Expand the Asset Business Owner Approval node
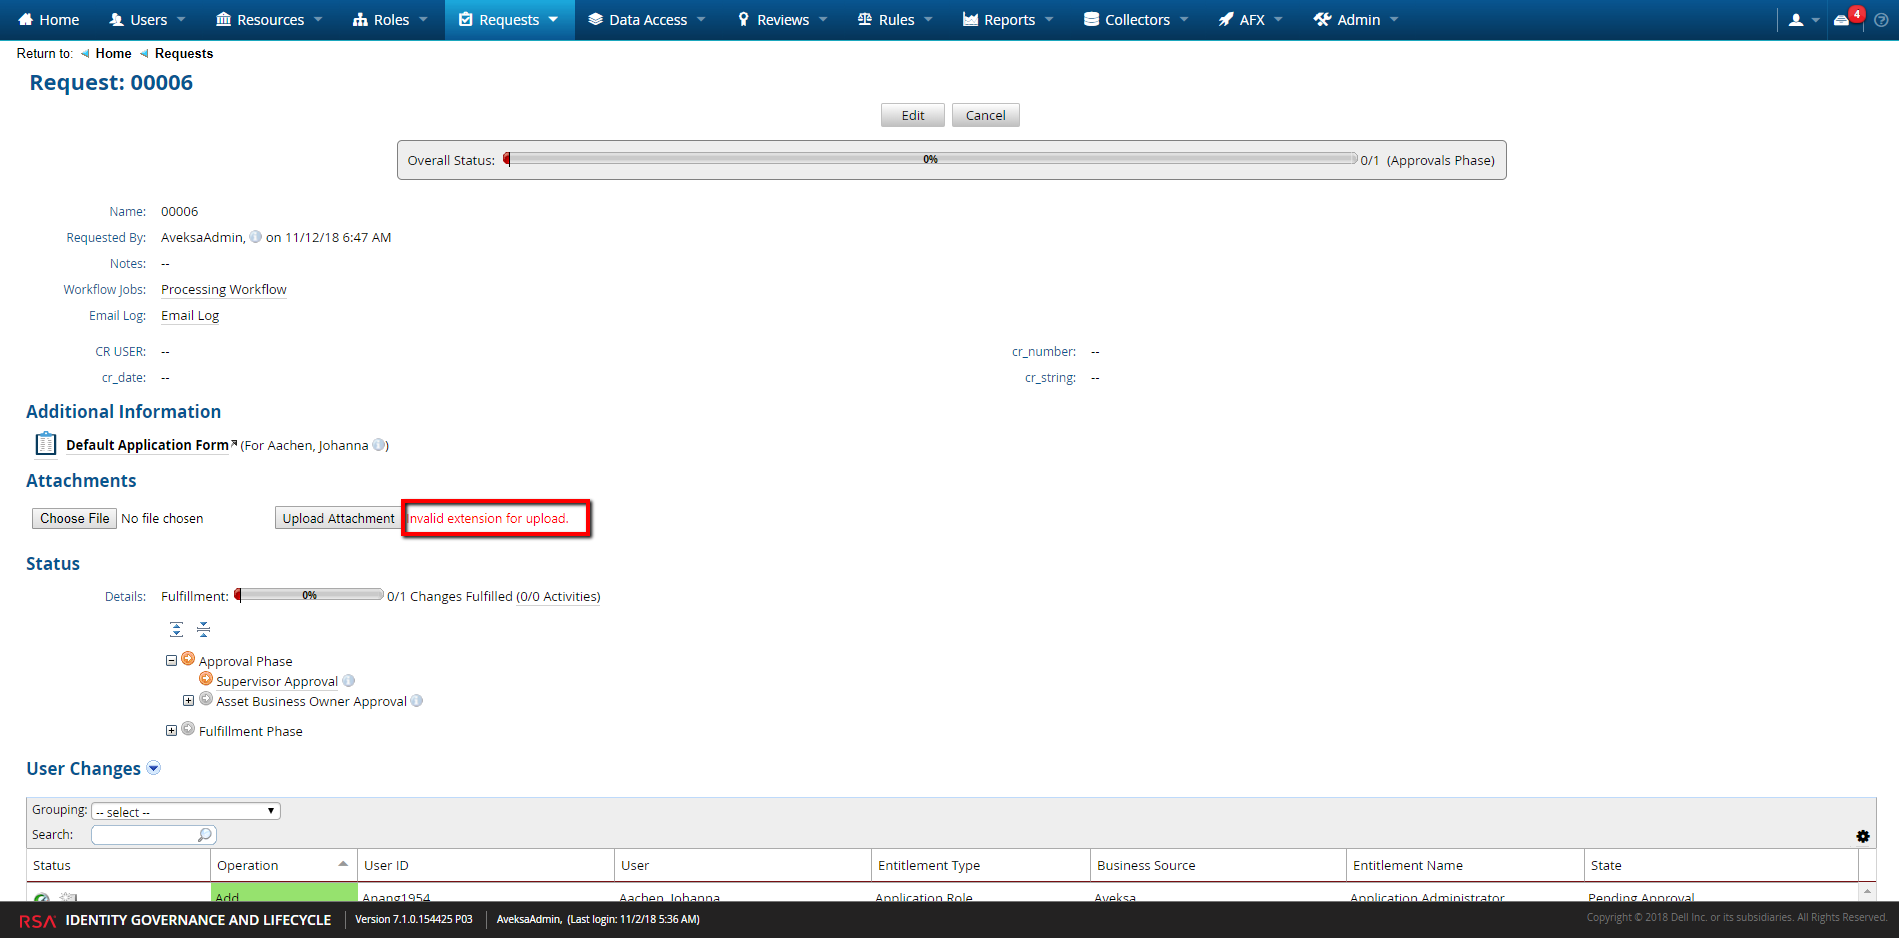 (189, 700)
